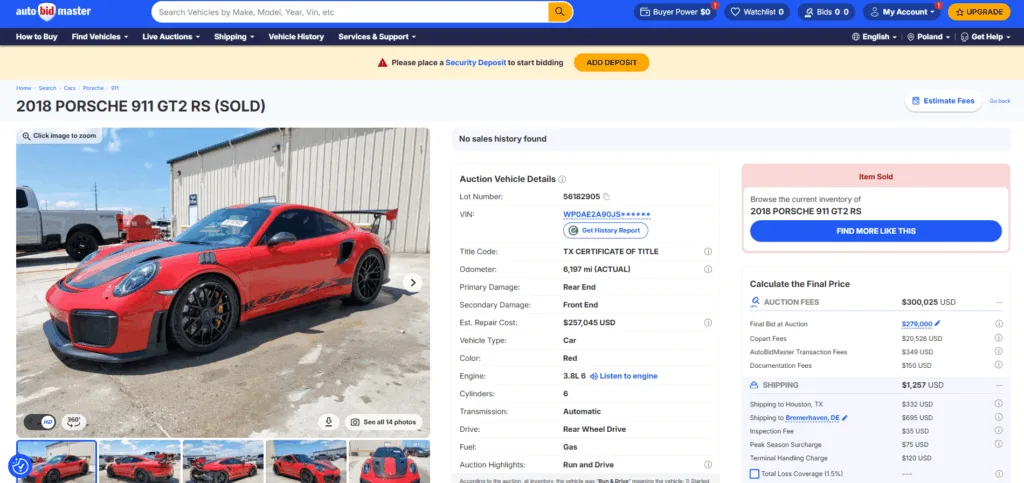Click FIND MORE LIKE THIS button
This screenshot has height=483, width=1024.
pos(876,231)
